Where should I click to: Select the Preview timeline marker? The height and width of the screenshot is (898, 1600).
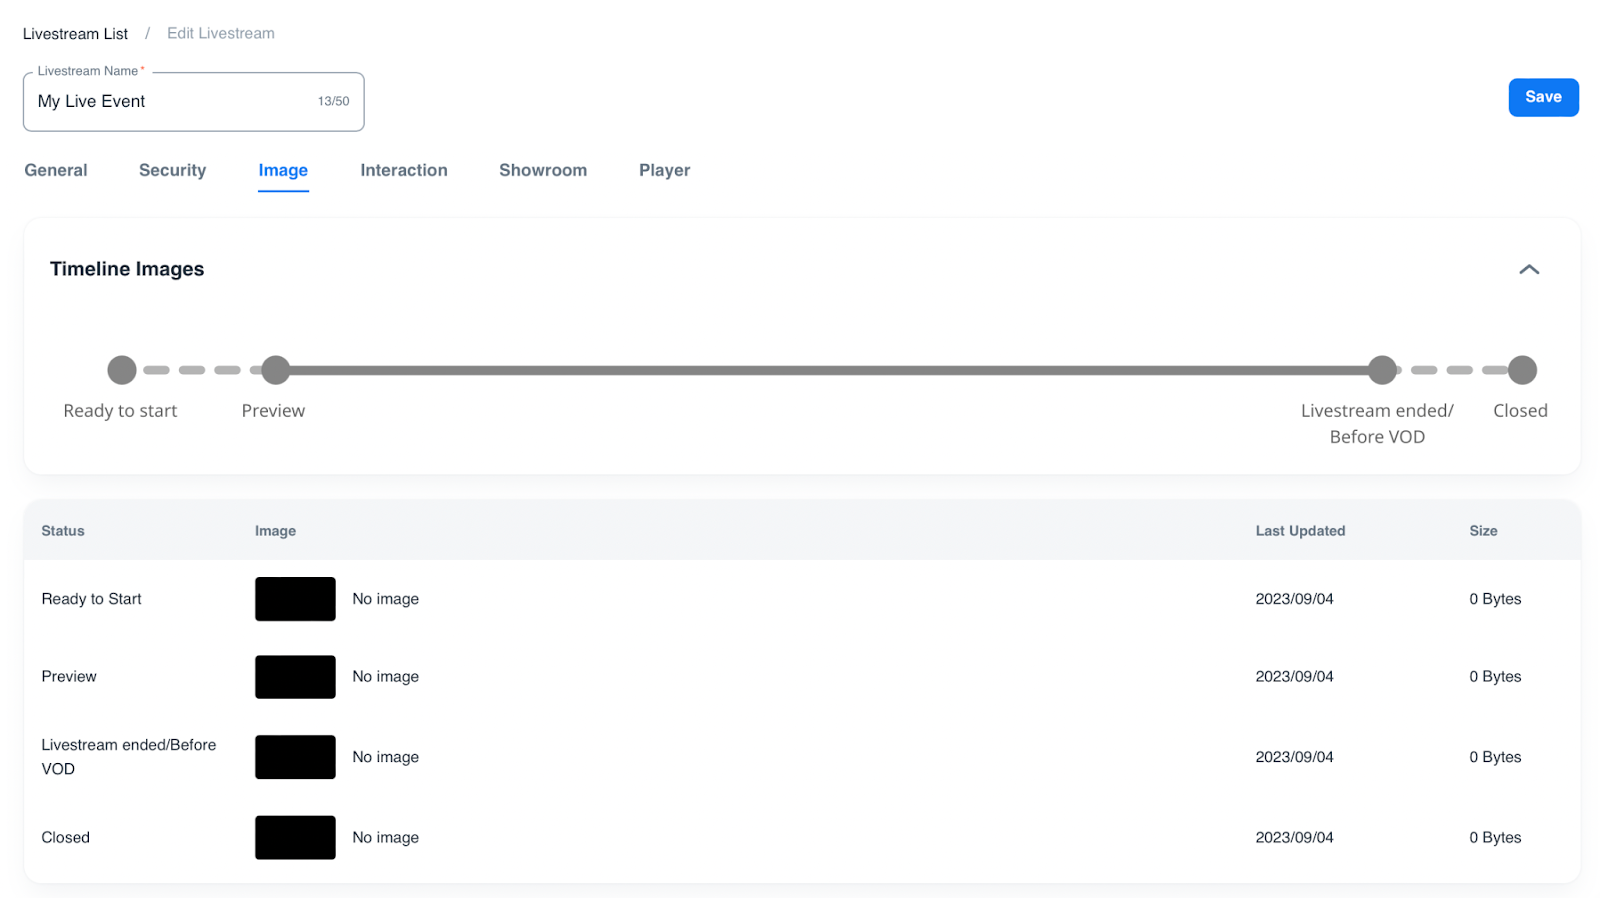coord(275,370)
